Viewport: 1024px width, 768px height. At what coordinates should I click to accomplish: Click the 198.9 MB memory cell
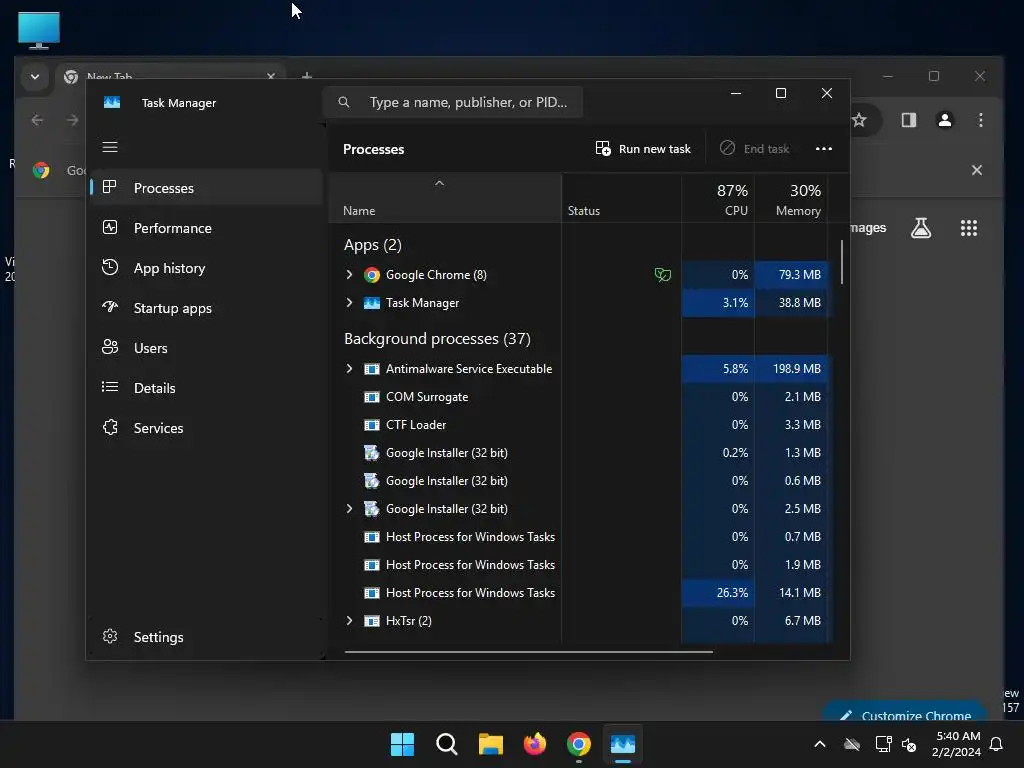[792, 368]
